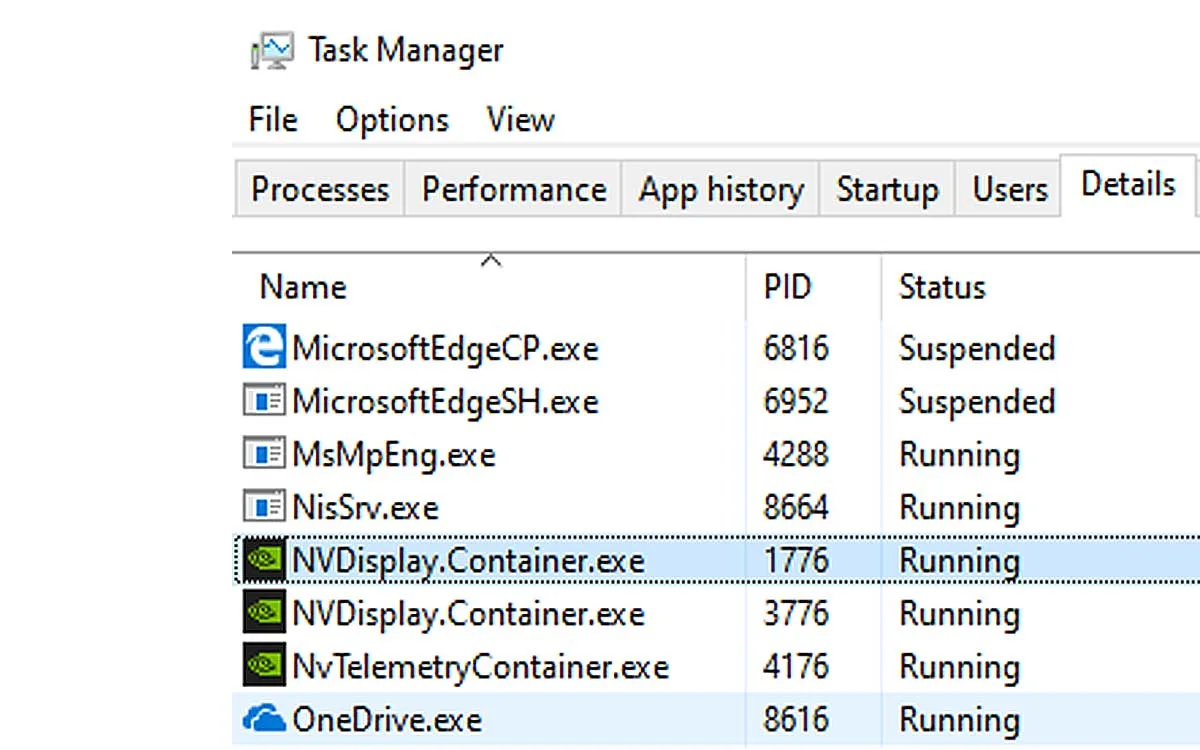Switch to the Performance tab
This screenshot has height=750, width=1200.
[x=513, y=189]
